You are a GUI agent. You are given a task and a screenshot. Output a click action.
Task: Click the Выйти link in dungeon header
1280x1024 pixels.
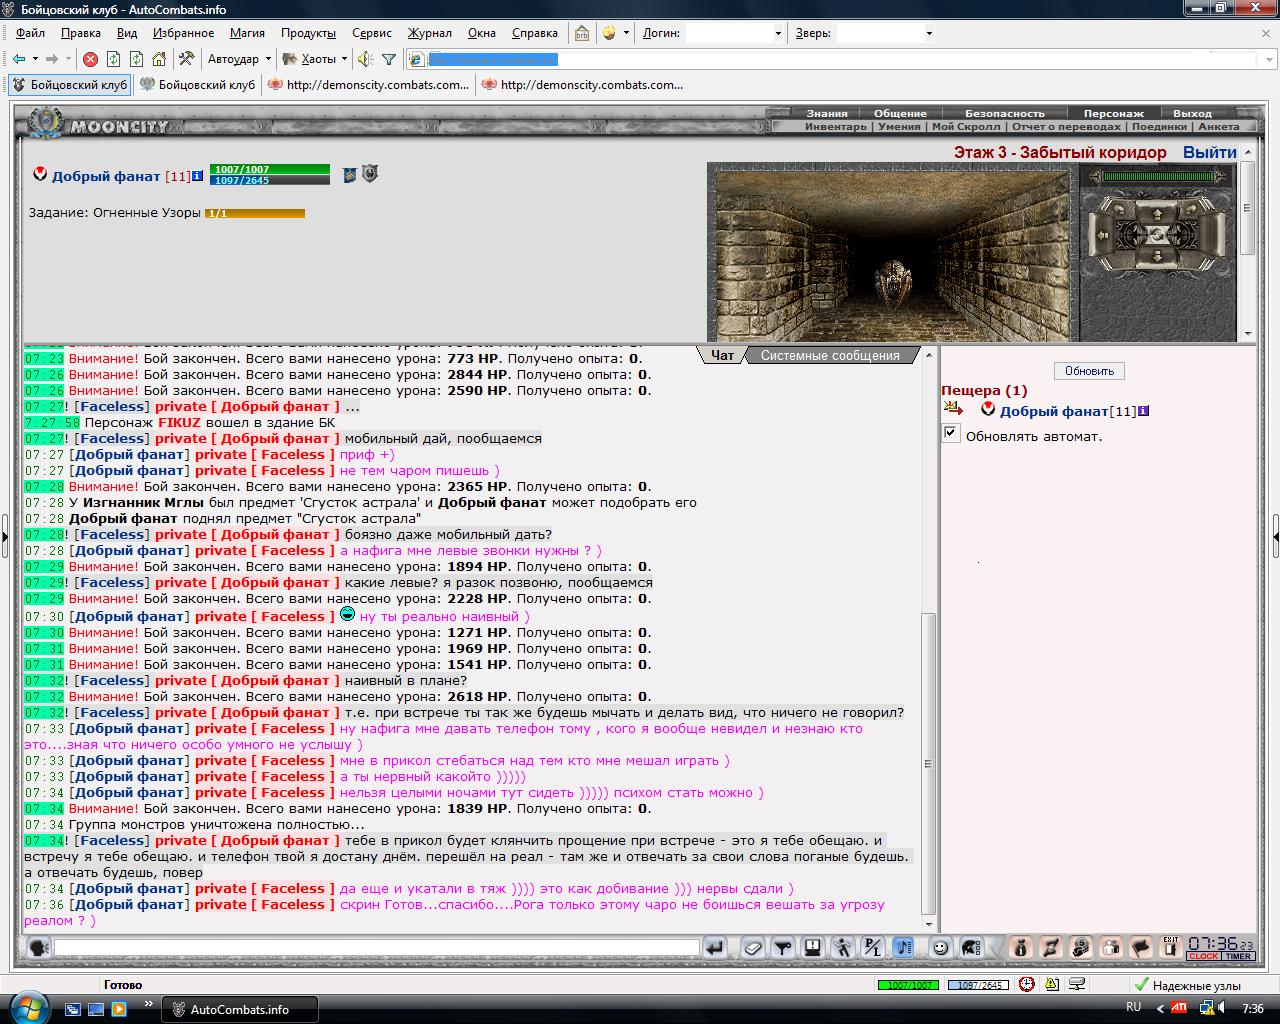click(x=1210, y=152)
